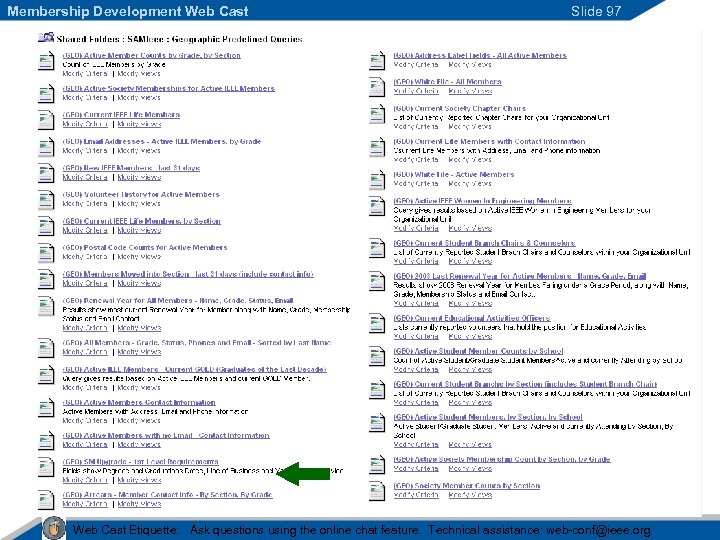Click the icon beside Current Student Branch Chairs & Counselors
720x540 pixels.
377,248
